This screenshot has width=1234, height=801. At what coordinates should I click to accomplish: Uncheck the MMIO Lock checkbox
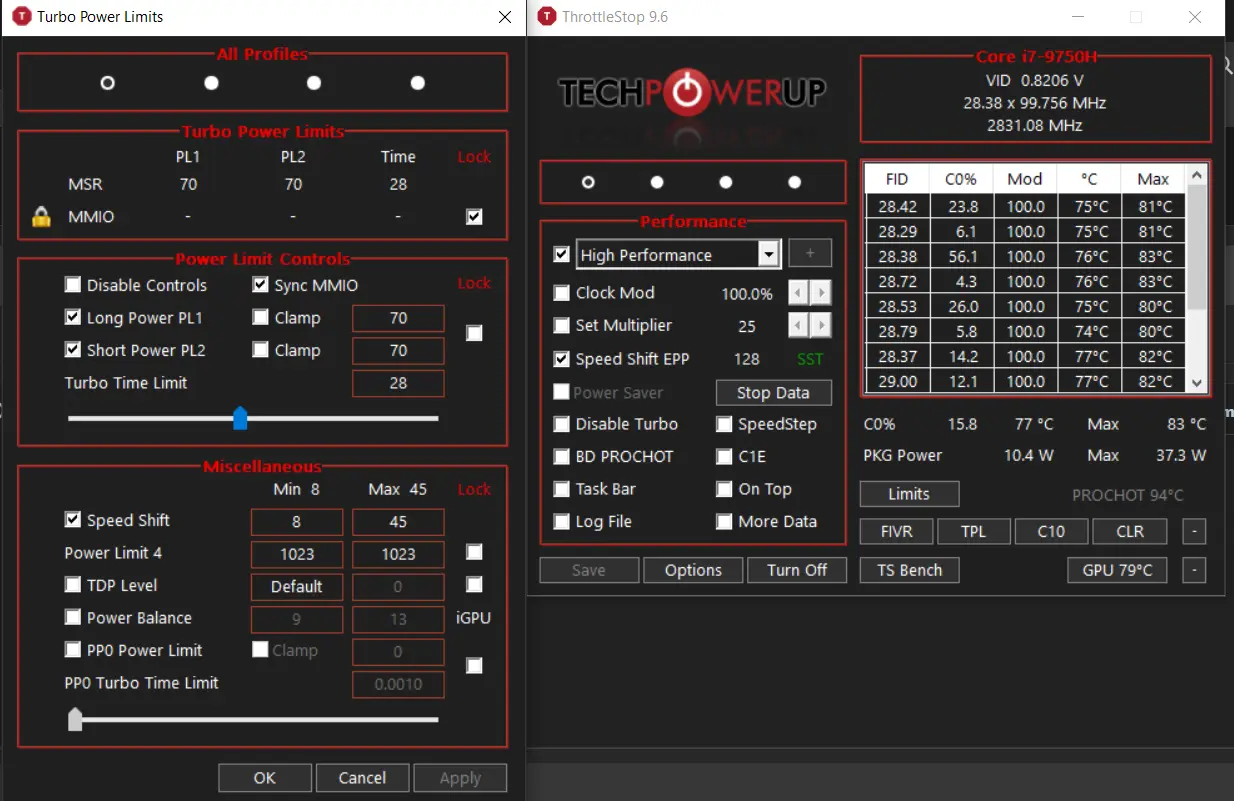[x=475, y=217]
